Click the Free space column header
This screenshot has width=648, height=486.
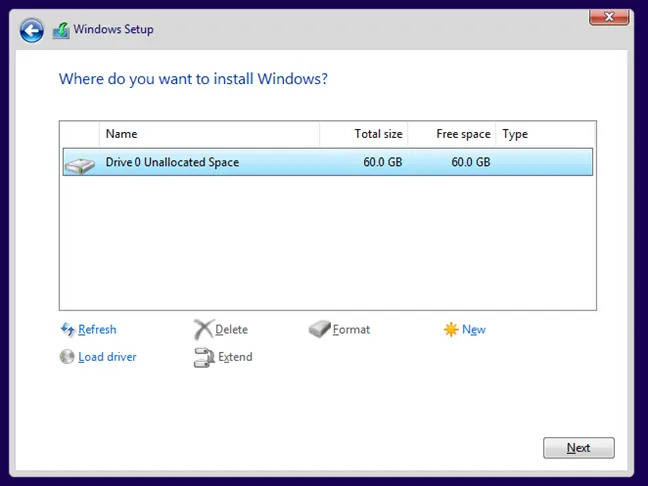coord(463,134)
